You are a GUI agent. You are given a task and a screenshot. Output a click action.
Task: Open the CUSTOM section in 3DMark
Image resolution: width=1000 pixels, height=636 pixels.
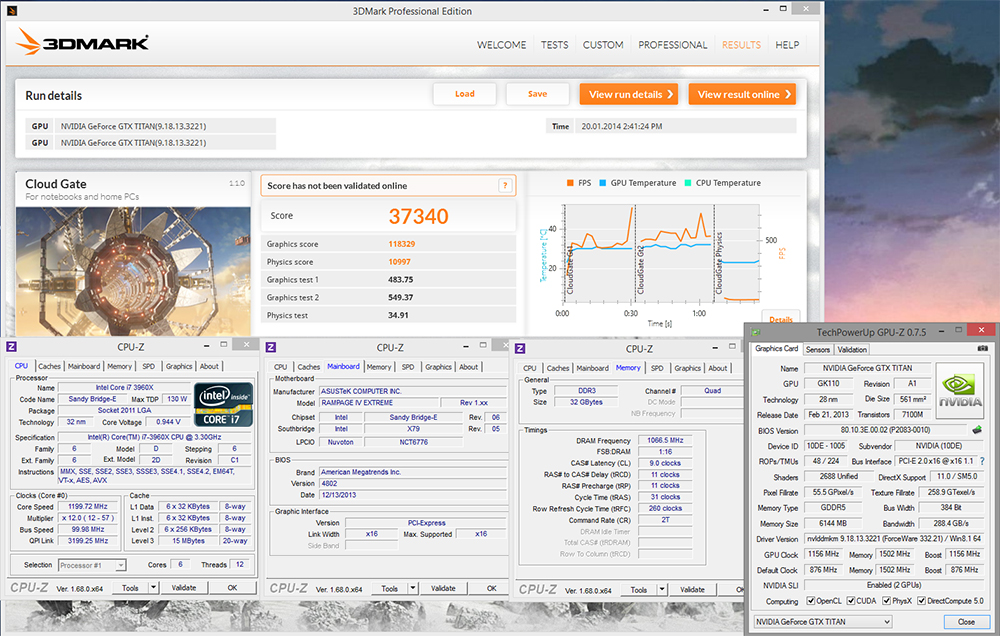(x=603, y=45)
